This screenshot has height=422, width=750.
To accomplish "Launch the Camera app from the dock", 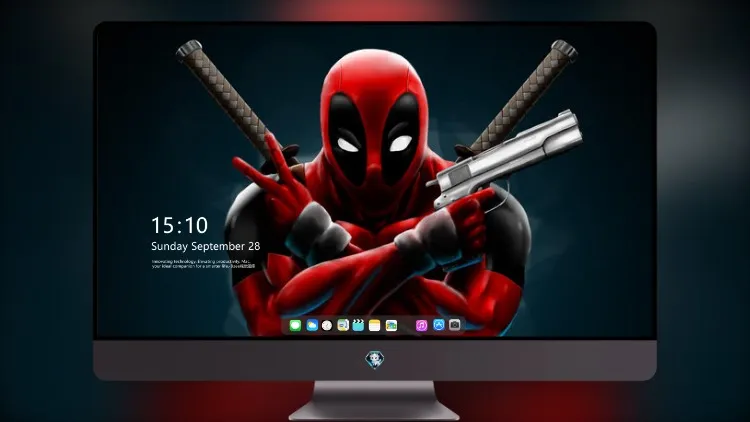I will point(455,325).
